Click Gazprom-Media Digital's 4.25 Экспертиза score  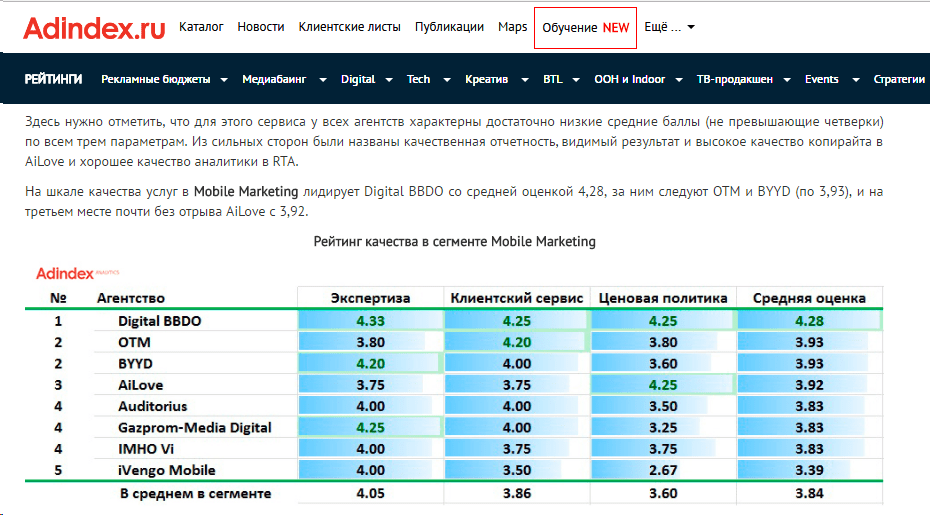point(371,428)
